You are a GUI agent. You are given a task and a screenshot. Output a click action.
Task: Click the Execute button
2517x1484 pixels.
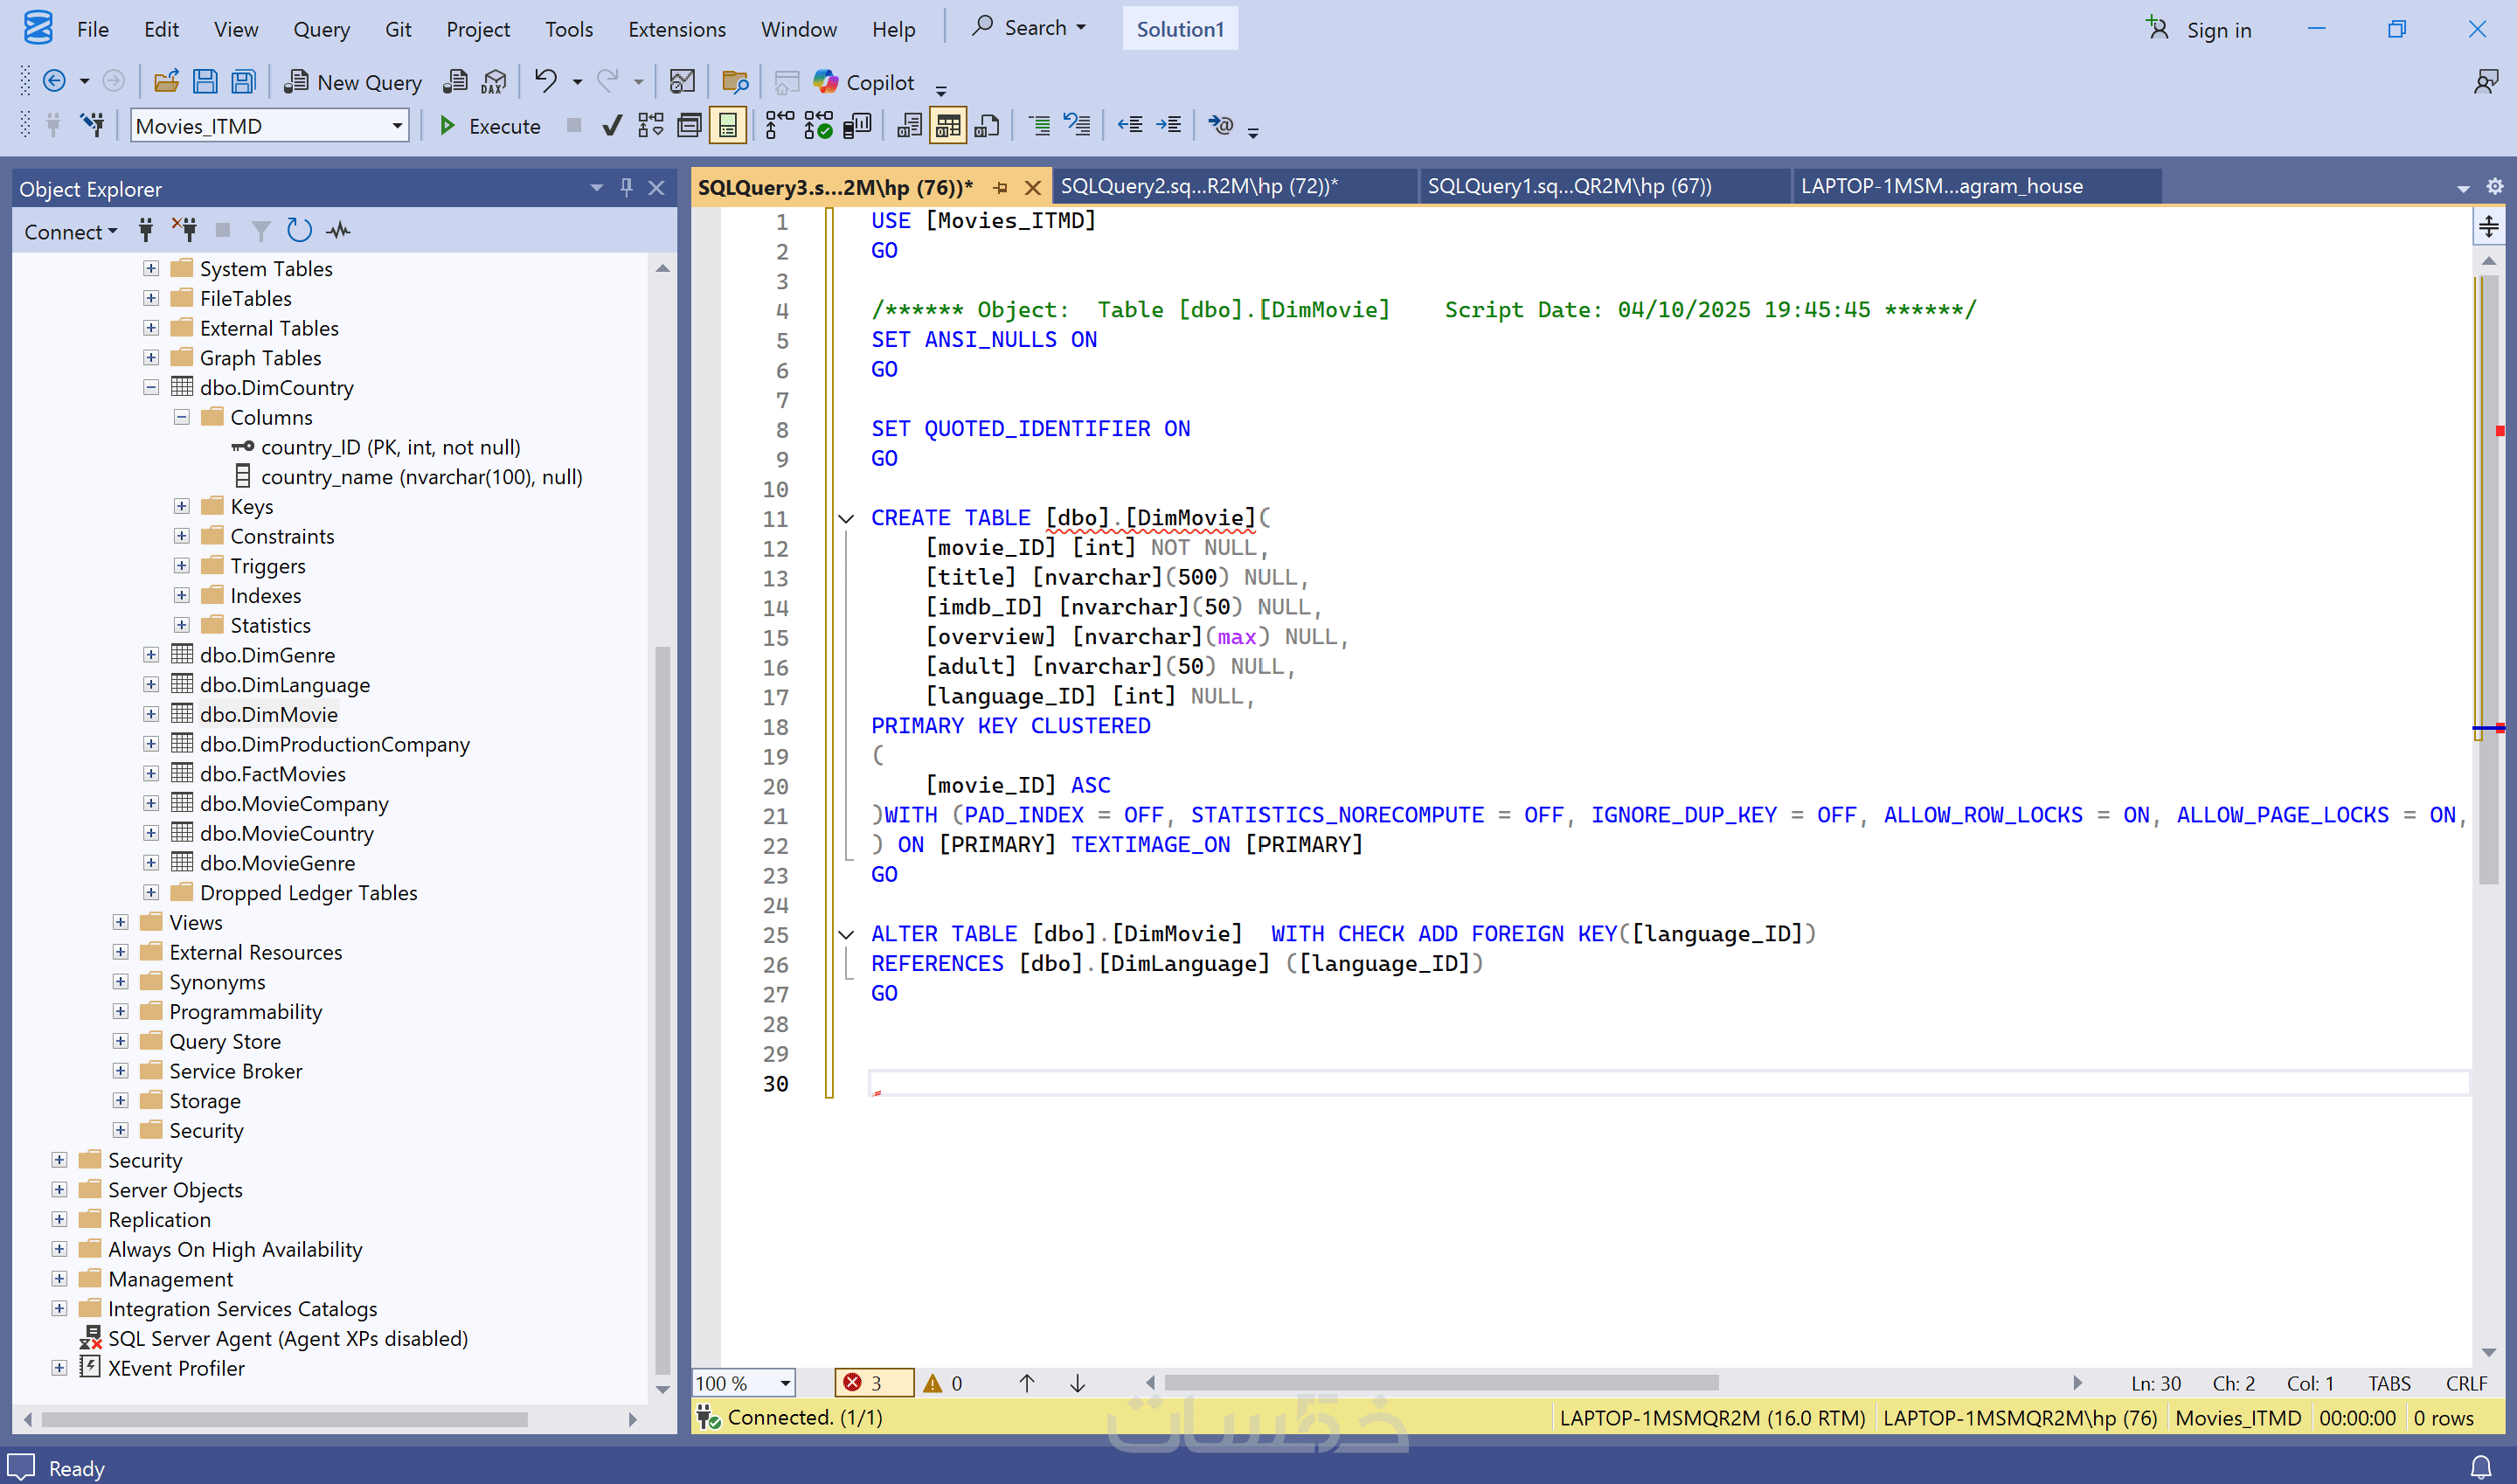pyautogui.click(x=490, y=126)
